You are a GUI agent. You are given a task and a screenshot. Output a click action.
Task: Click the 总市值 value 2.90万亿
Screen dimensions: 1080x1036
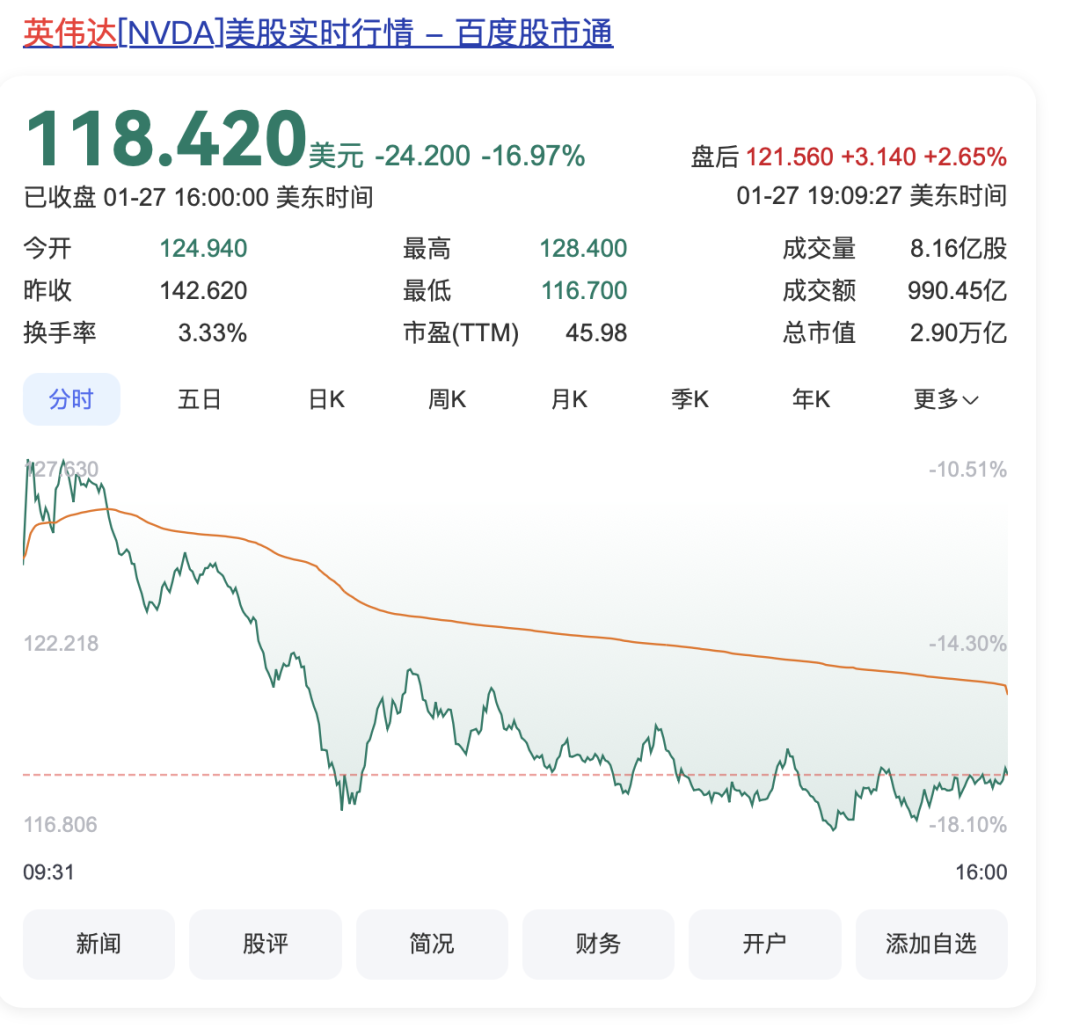(x=958, y=333)
